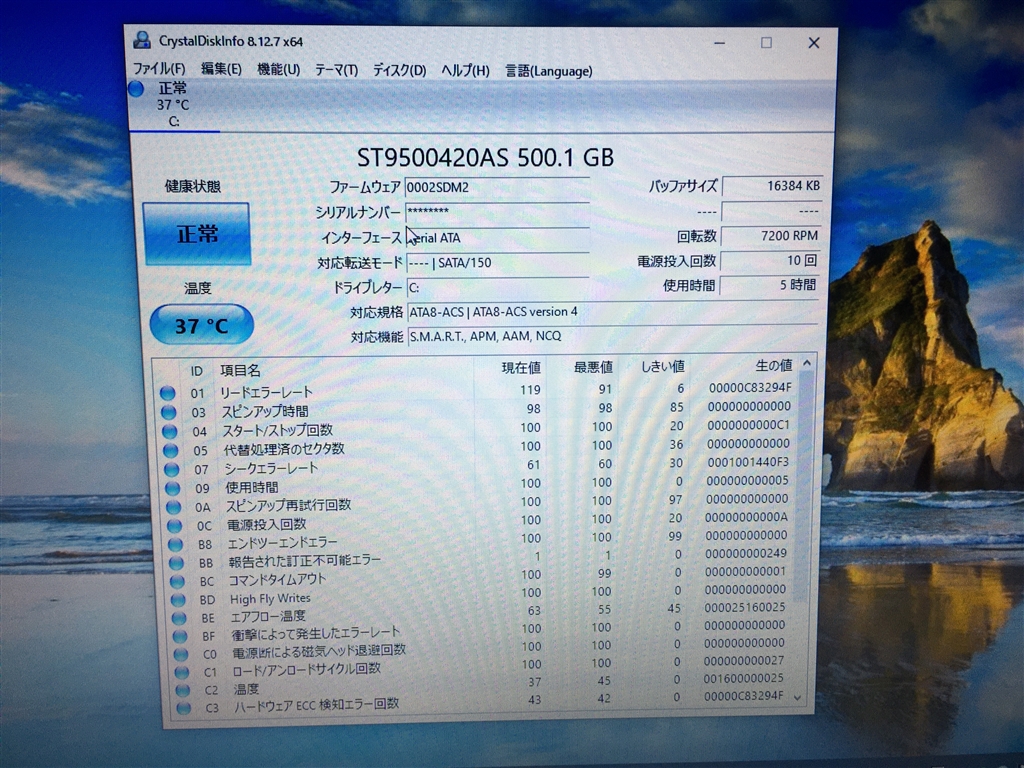Open the テーマ(T) menu

click(336, 70)
